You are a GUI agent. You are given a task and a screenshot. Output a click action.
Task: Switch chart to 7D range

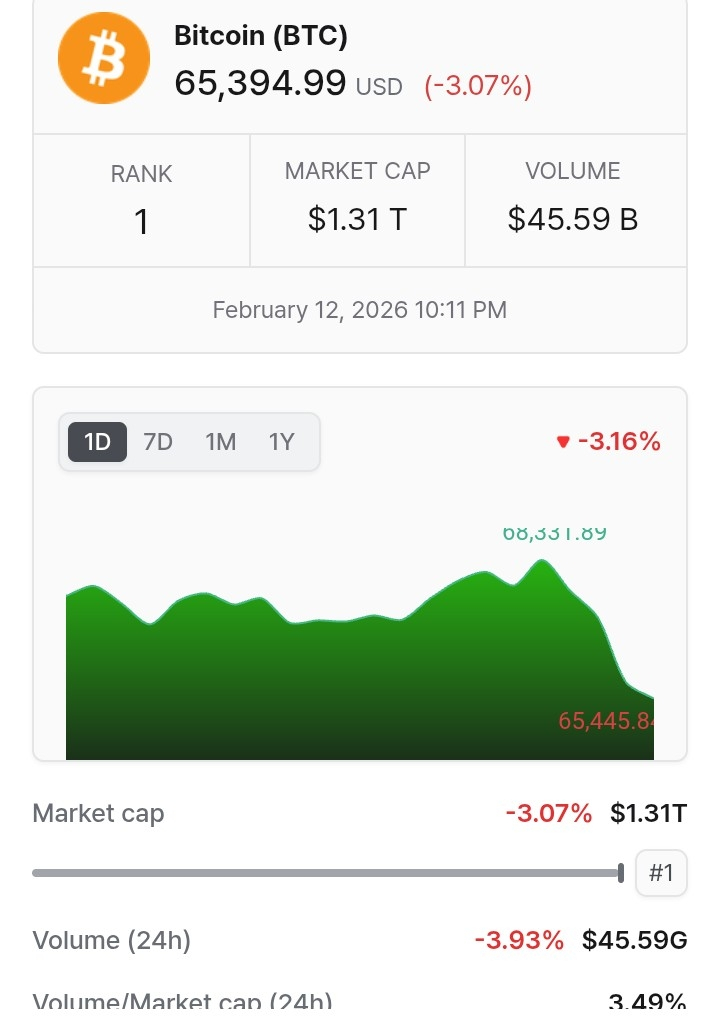pyautogui.click(x=158, y=441)
